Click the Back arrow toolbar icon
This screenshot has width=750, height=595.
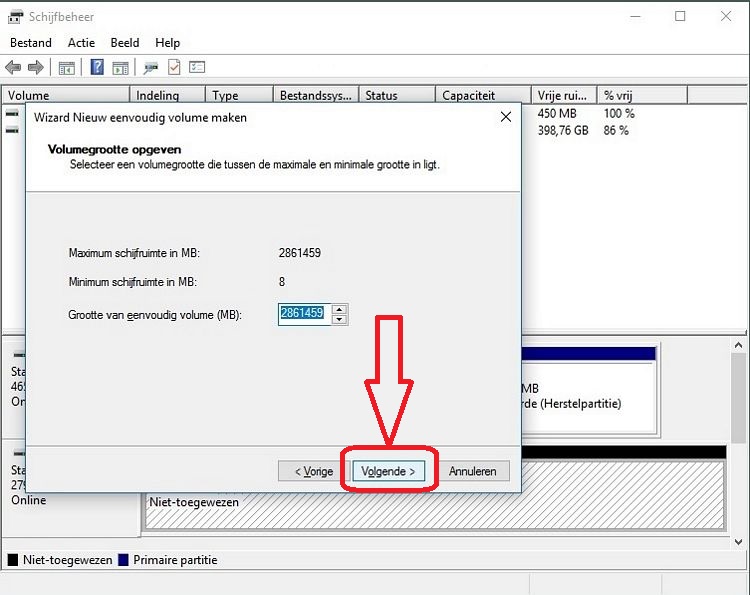tap(13, 67)
